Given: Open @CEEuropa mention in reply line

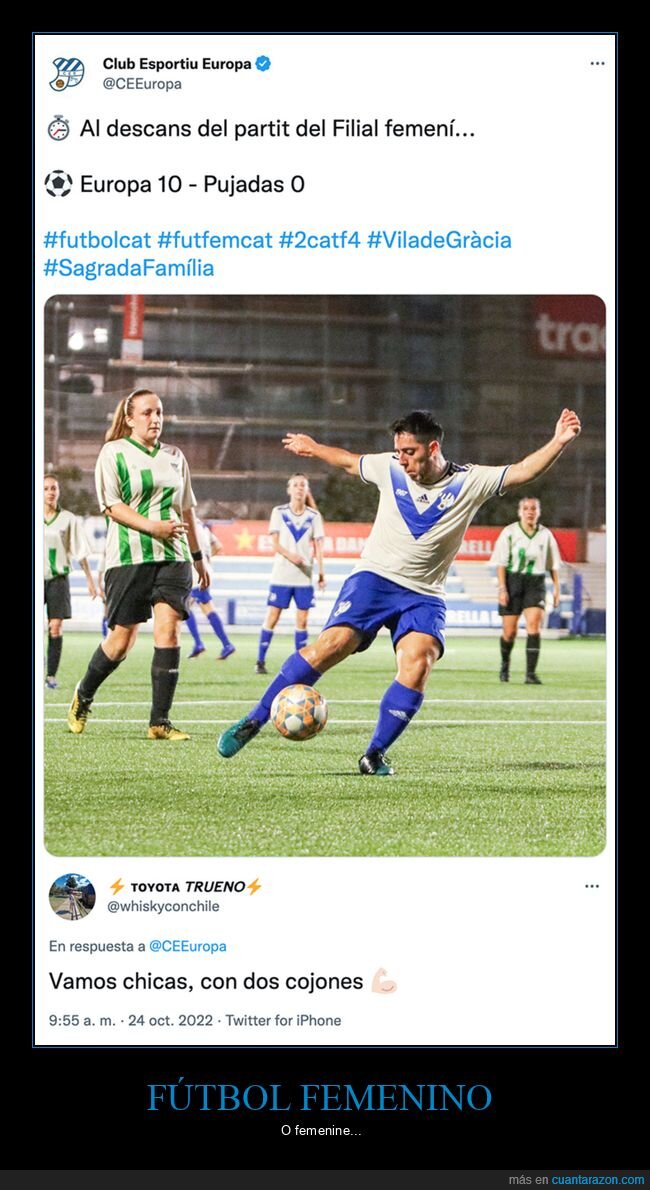Looking at the screenshot, I should click(188, 946).
